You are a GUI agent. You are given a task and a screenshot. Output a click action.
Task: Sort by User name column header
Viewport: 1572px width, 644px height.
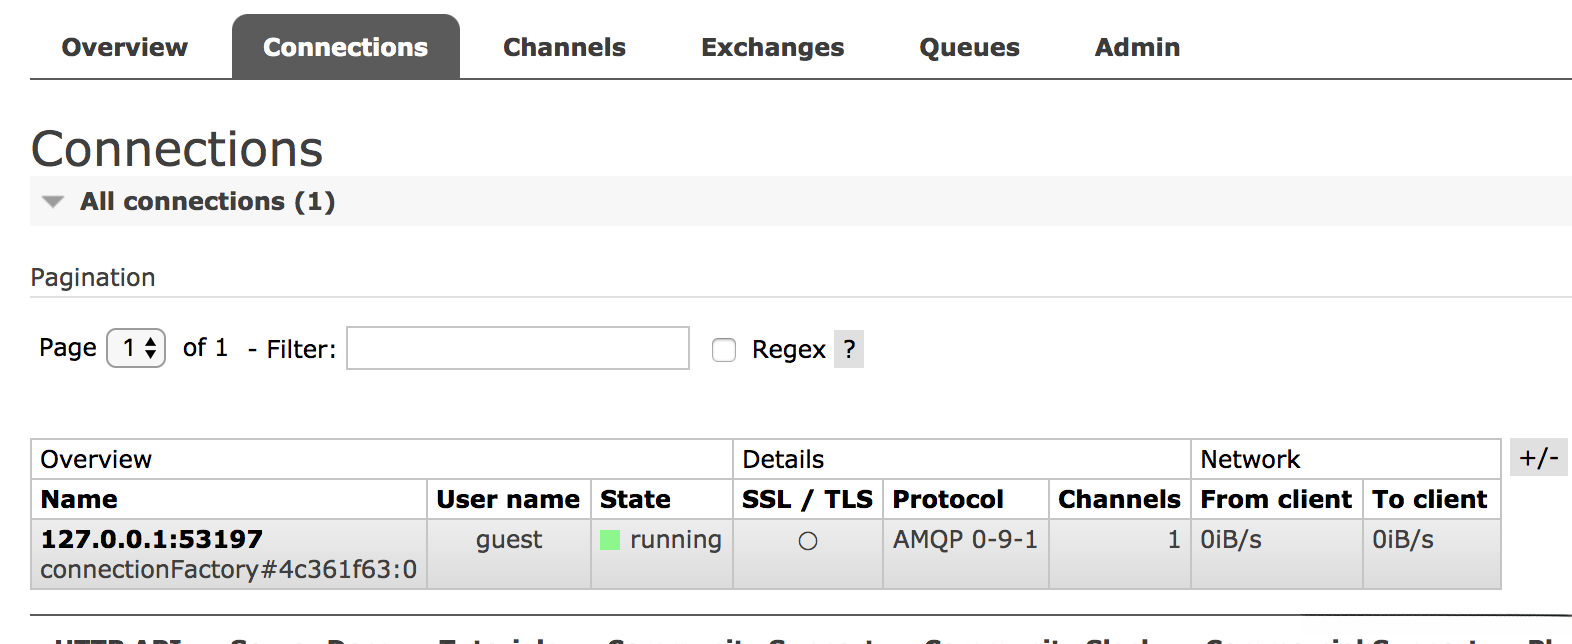click(x=508, y=499)
